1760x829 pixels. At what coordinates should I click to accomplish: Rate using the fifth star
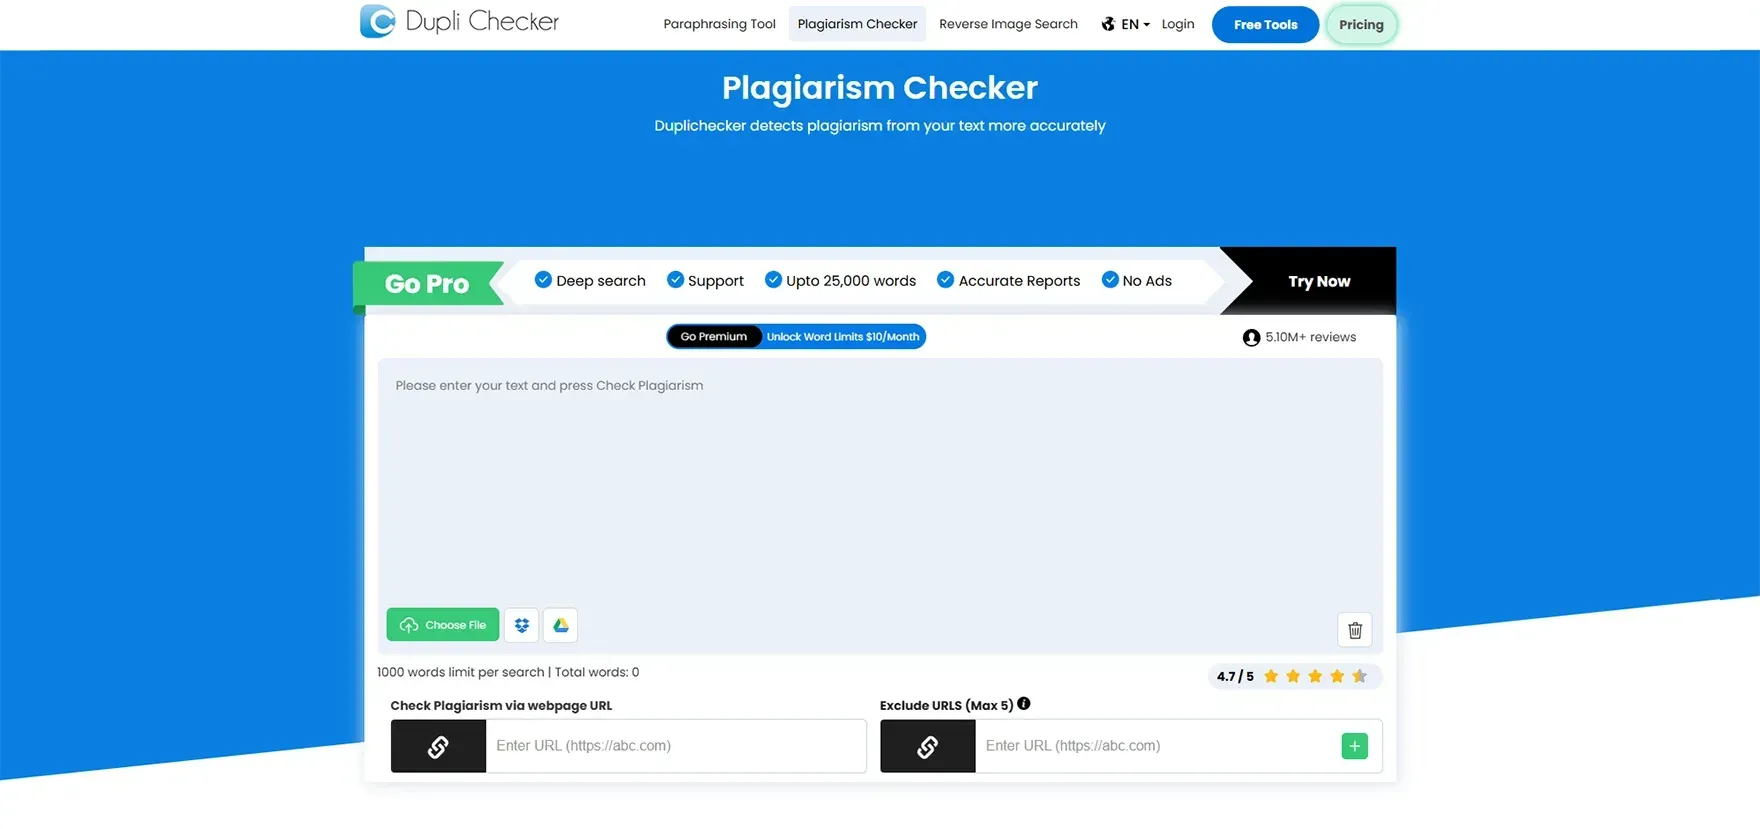pos(1359,676)
